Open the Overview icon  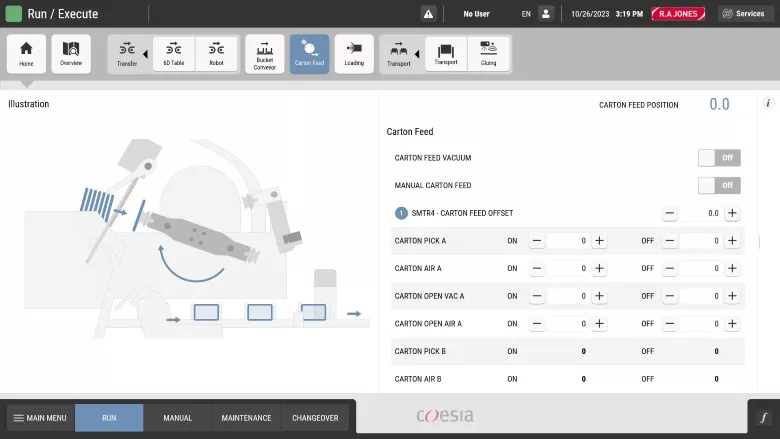click(x=71, y=54)
